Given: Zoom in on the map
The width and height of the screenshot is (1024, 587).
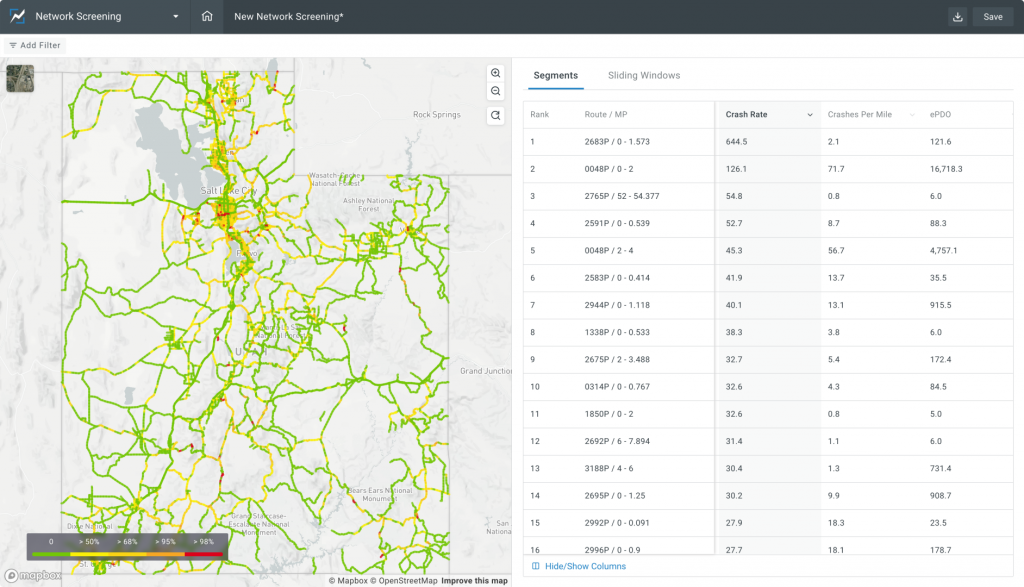Looking at the screenshot, I should pyautogui.click(x=495, y=74).
